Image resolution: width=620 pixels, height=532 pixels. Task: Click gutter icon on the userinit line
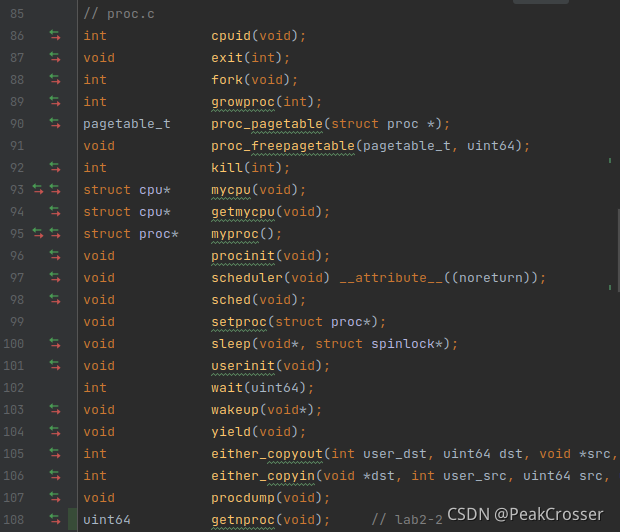[55, 365]
